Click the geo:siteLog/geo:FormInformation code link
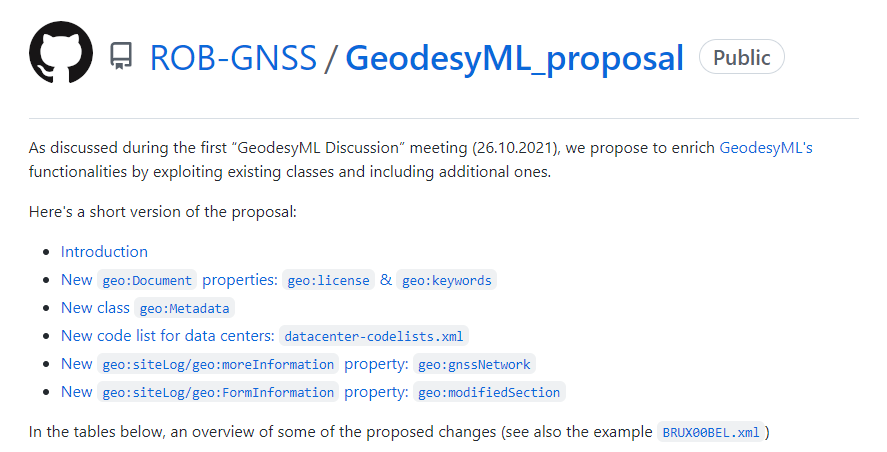The height and width of the screenshot is (452, 887). [x=218, y=392]
